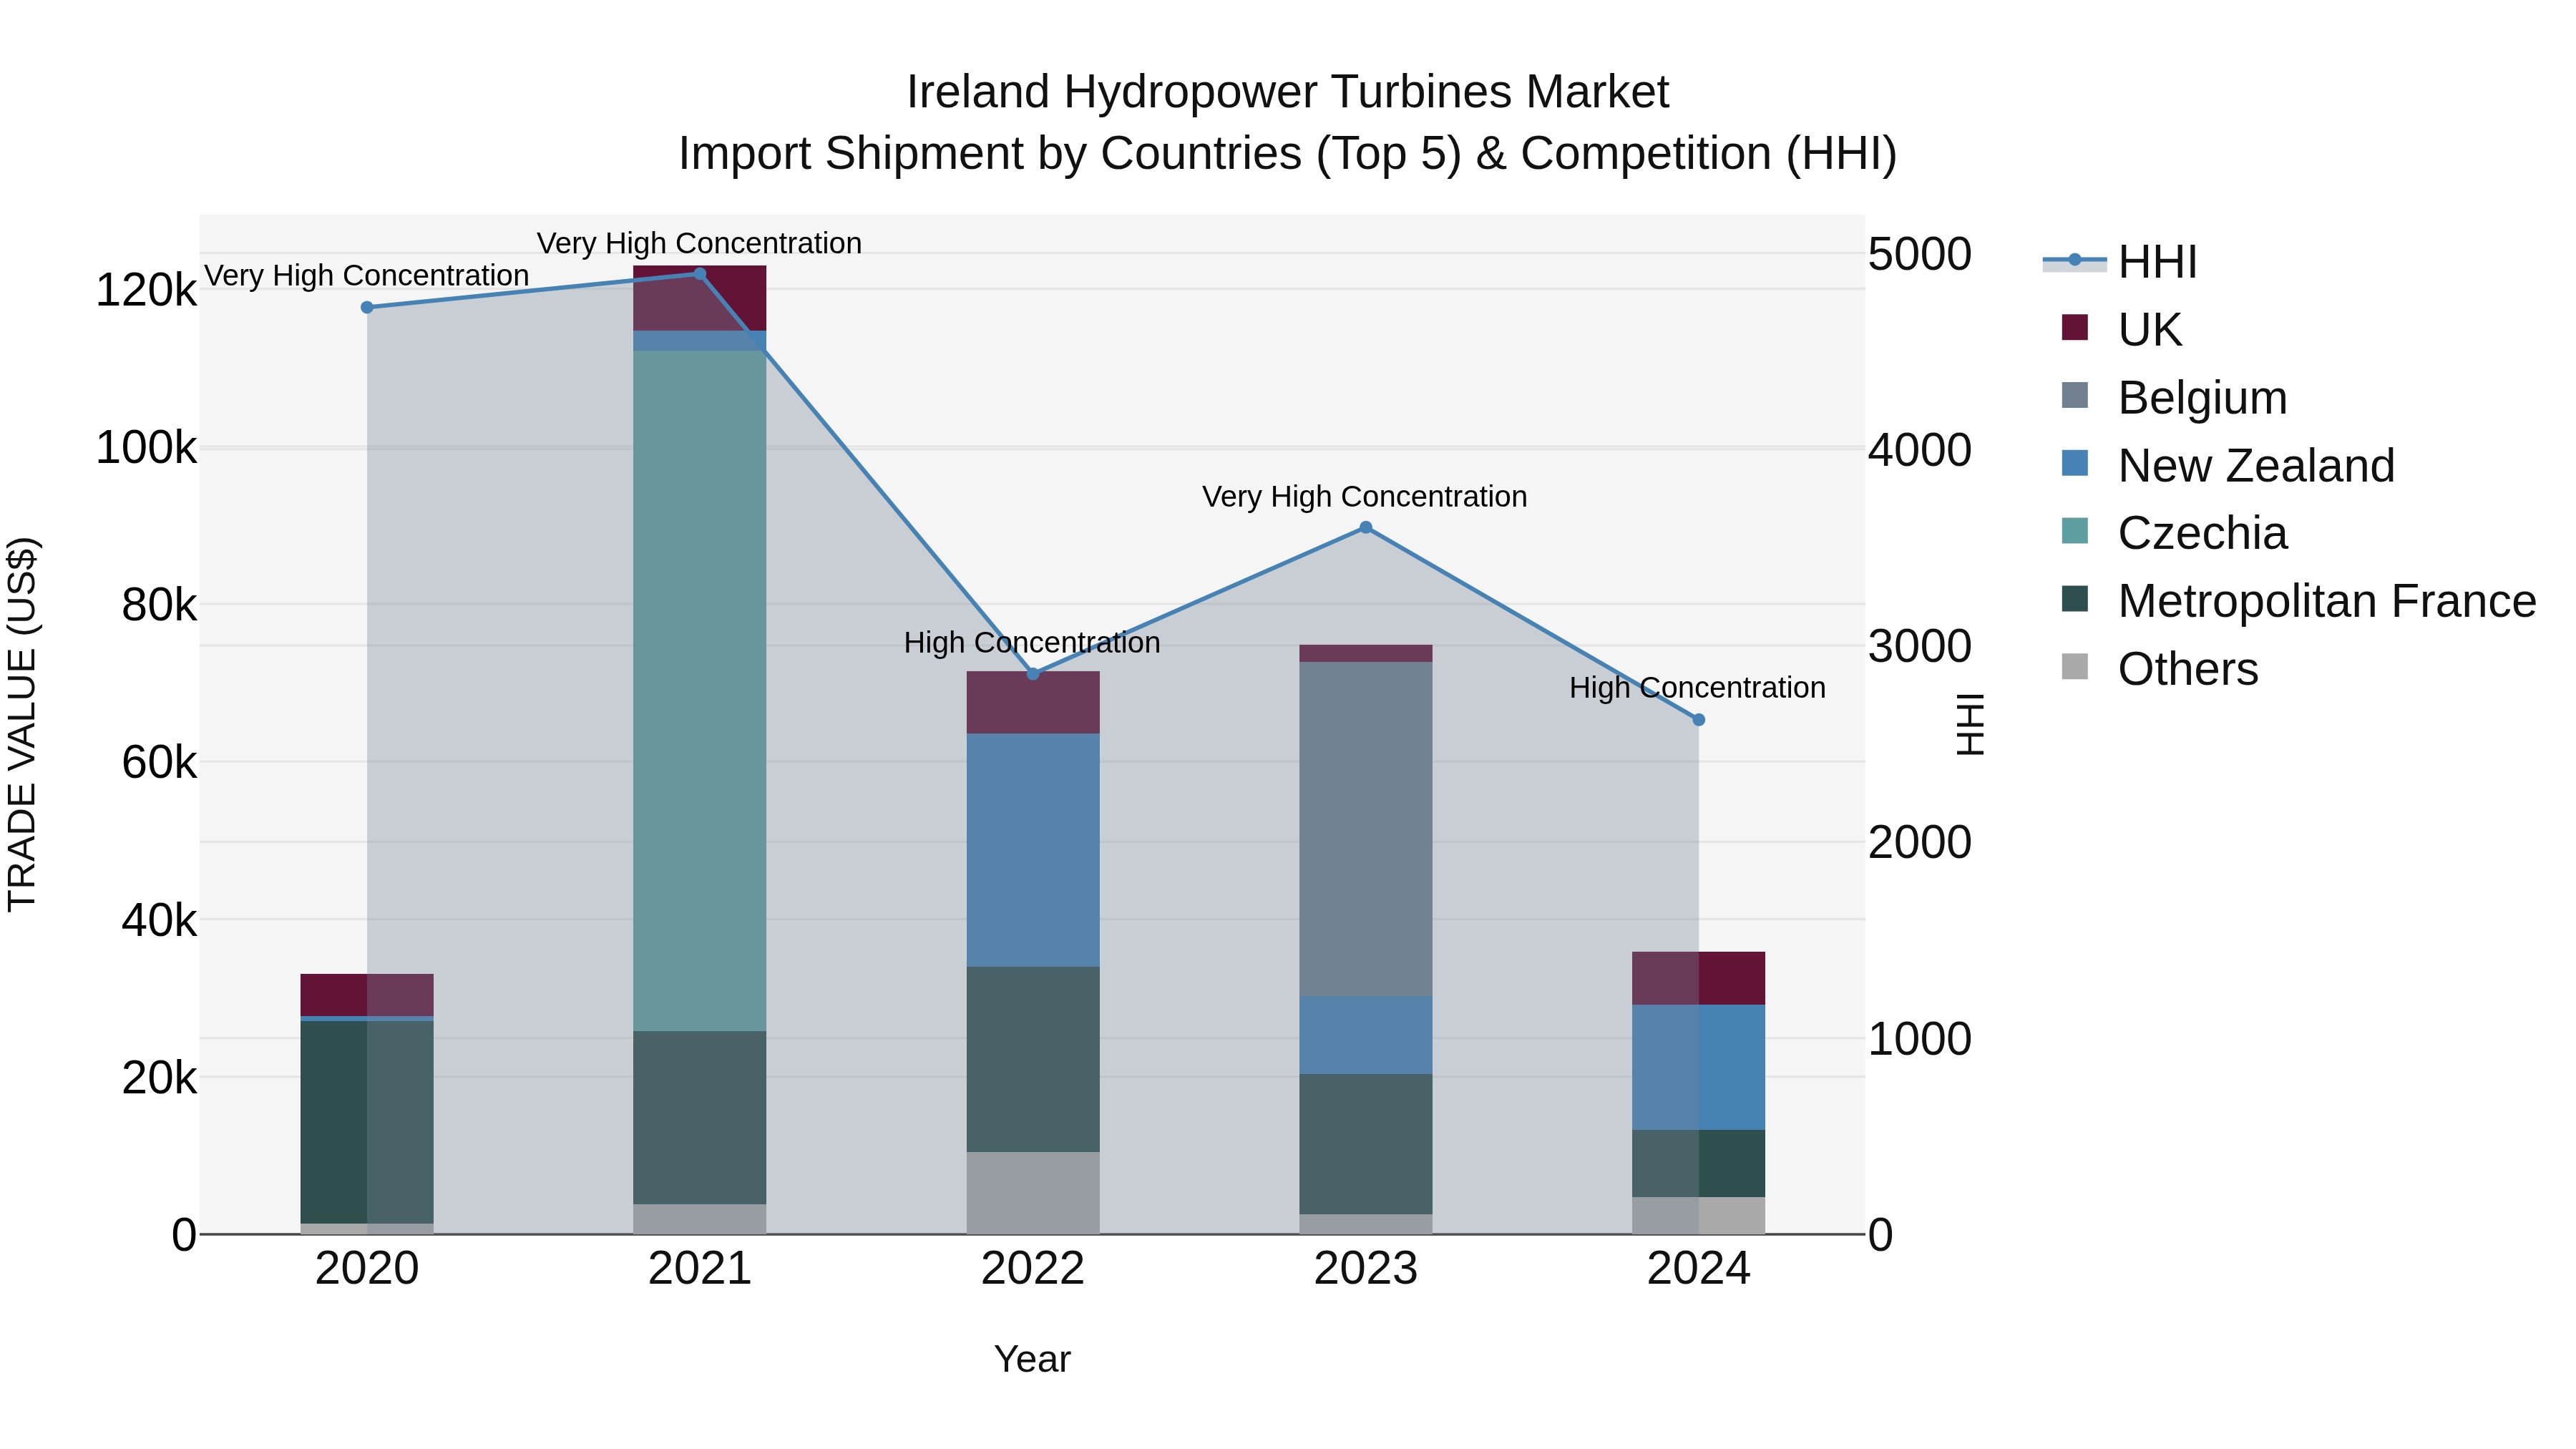The width and height of the screenshot is (2576, 1449).
Task: Click Metropolitan France segment in 2023 bar
Action: point(1366,1144)
